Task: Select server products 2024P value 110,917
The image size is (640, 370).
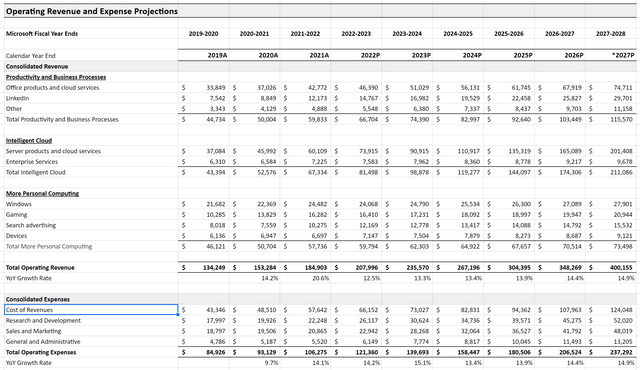Action: point(469,151)
